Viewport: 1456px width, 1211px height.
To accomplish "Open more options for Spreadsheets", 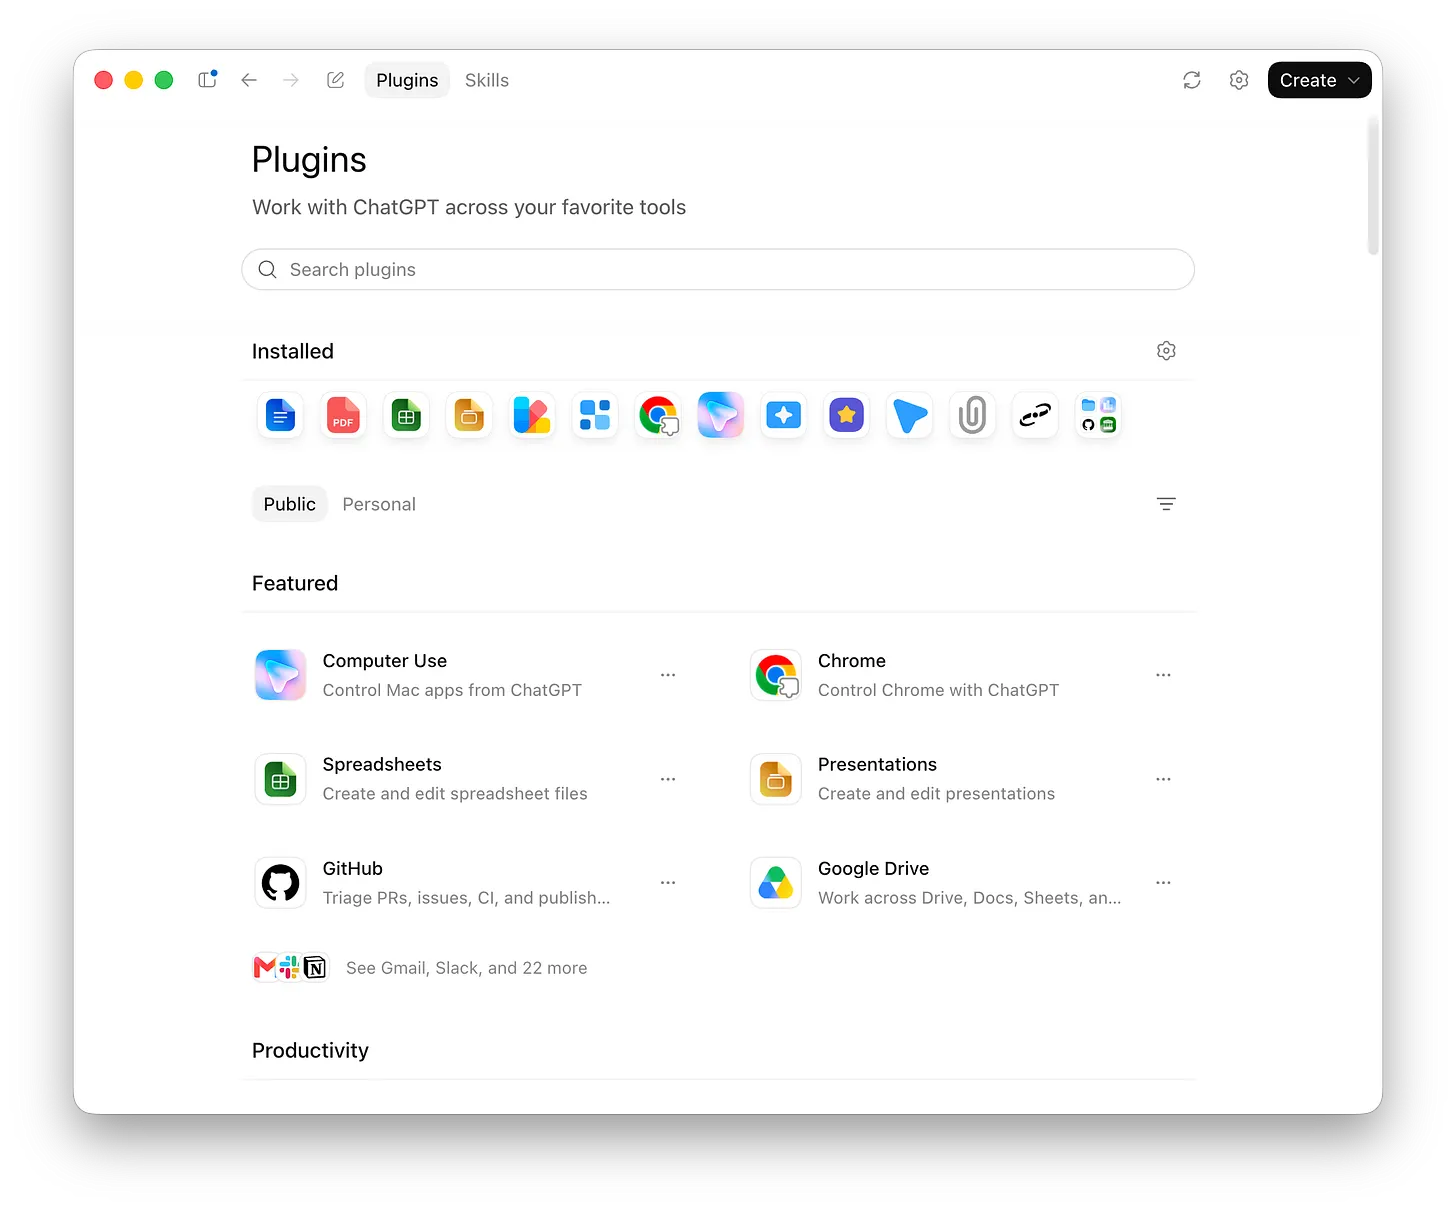I will coord(668,779).
